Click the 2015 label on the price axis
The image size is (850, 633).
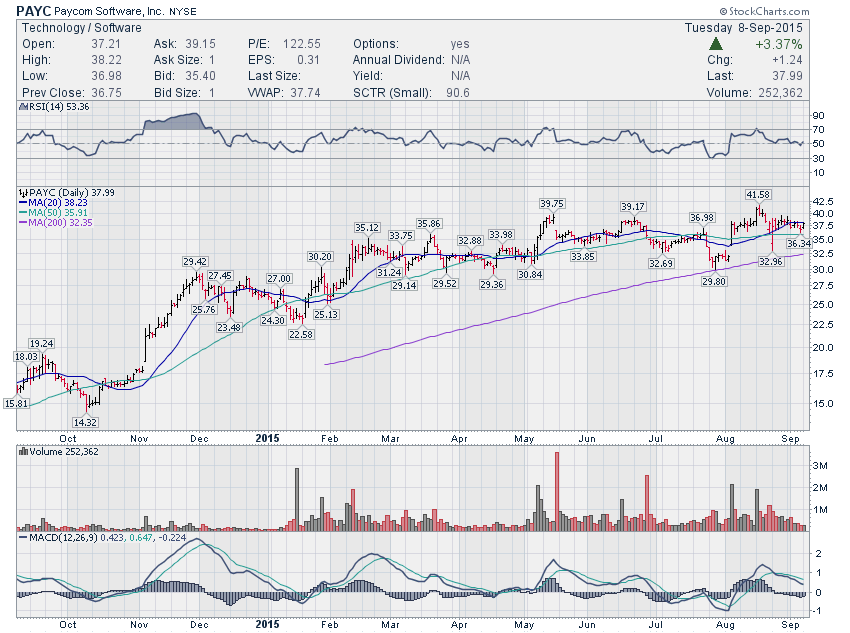tap(267, 438)
